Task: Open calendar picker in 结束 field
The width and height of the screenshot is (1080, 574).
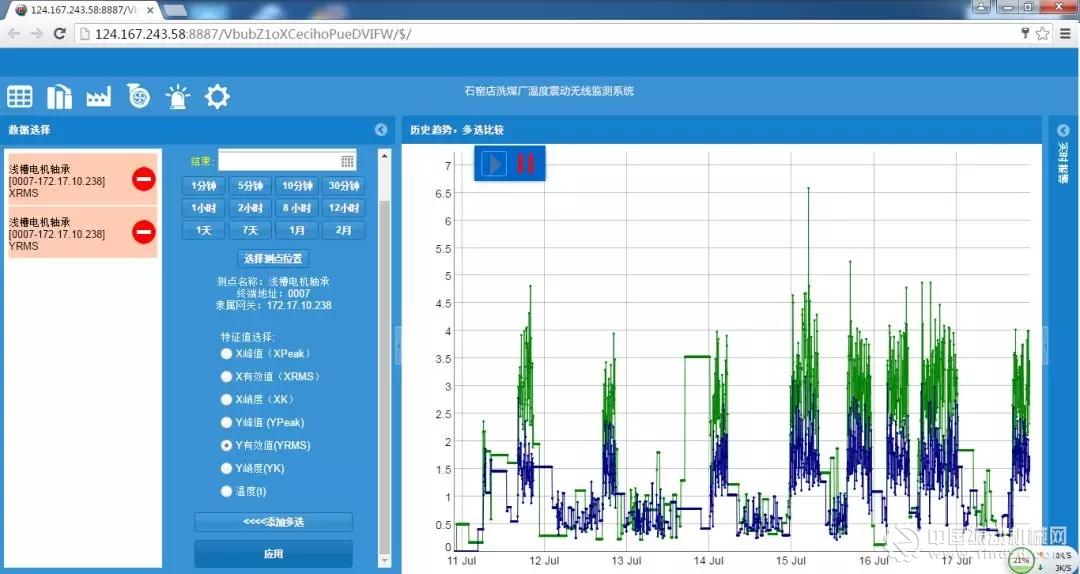Action: click(x=347, y=161)
